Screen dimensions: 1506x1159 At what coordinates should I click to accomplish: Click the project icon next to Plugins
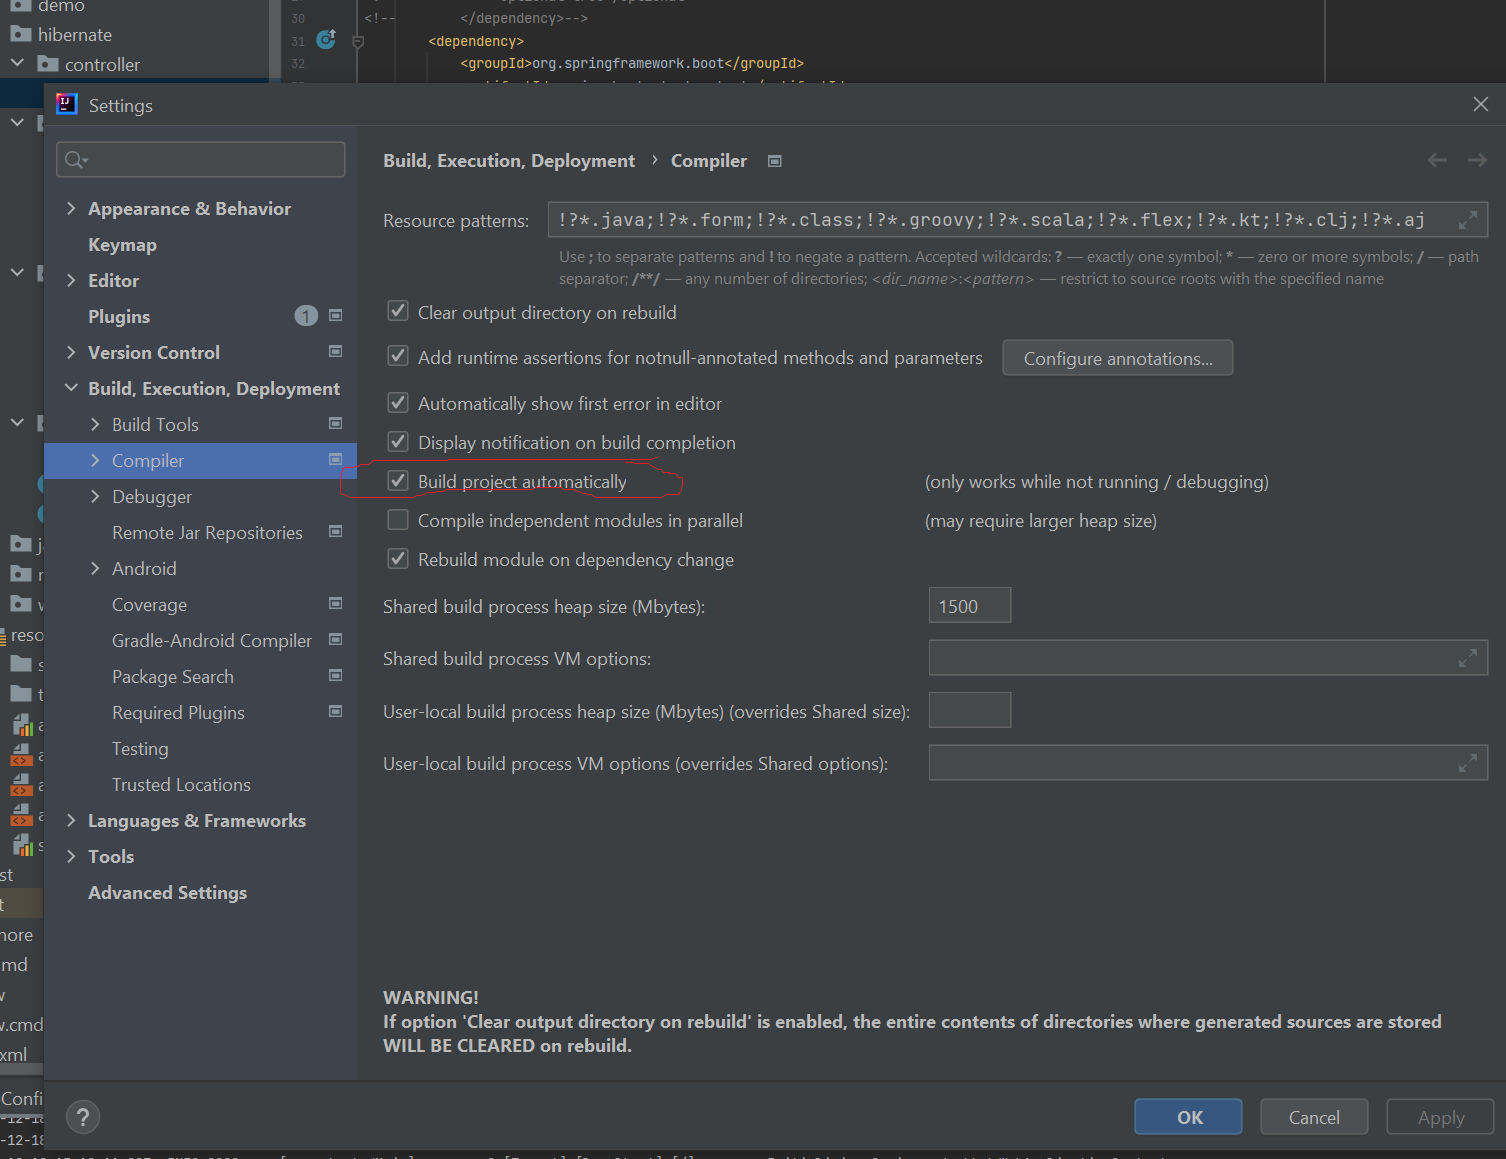[x=336, y=316]
